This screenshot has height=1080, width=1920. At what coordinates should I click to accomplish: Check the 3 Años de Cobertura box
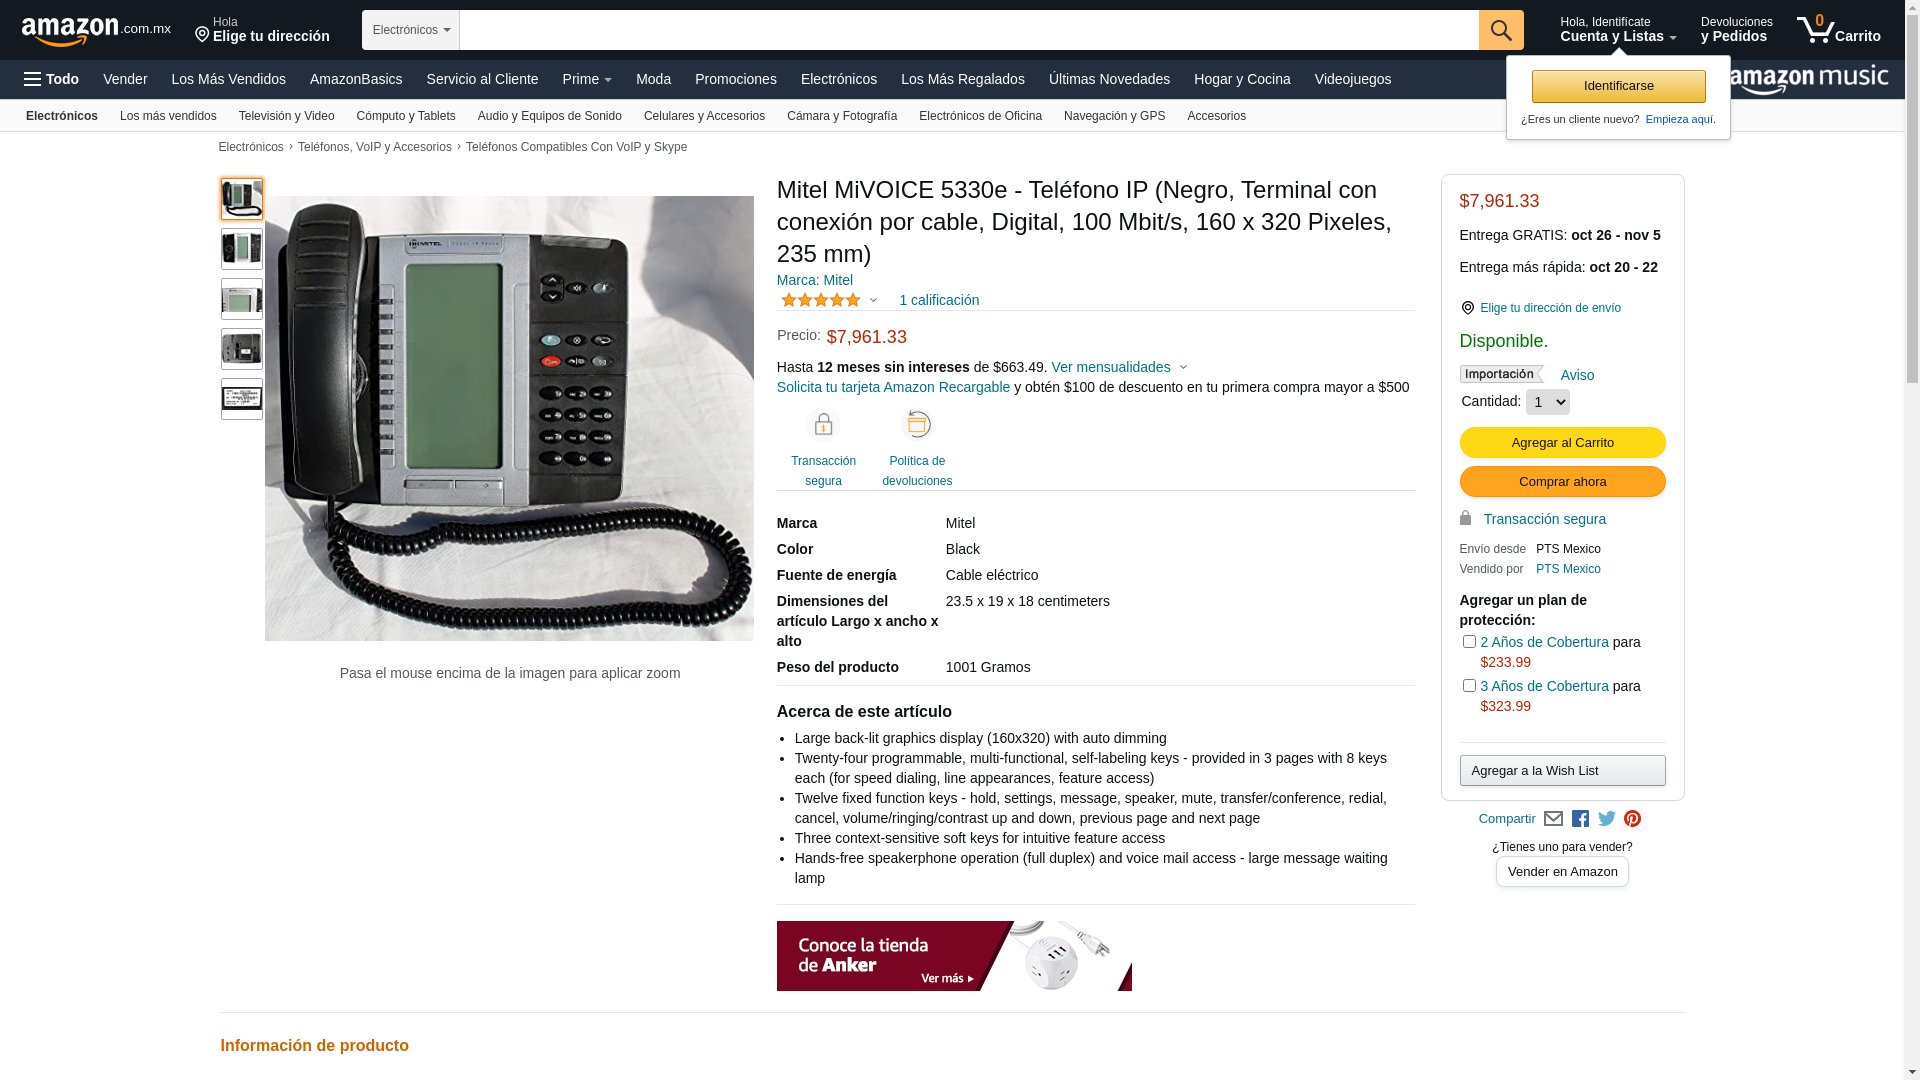pyautogui.click(x=1469, y=686)
